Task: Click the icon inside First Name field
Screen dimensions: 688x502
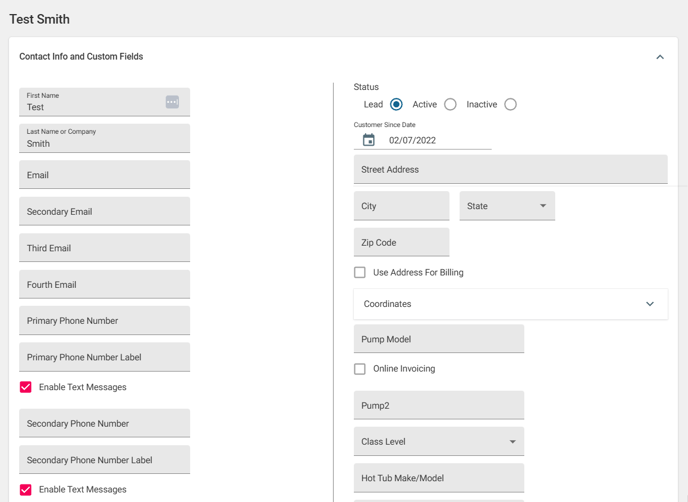Action: (172, 102)
